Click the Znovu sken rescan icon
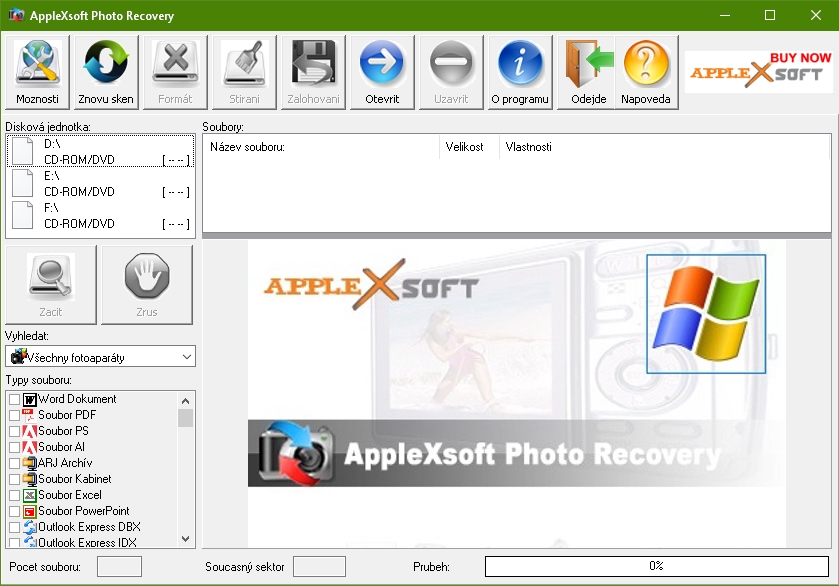 [106, 72]
